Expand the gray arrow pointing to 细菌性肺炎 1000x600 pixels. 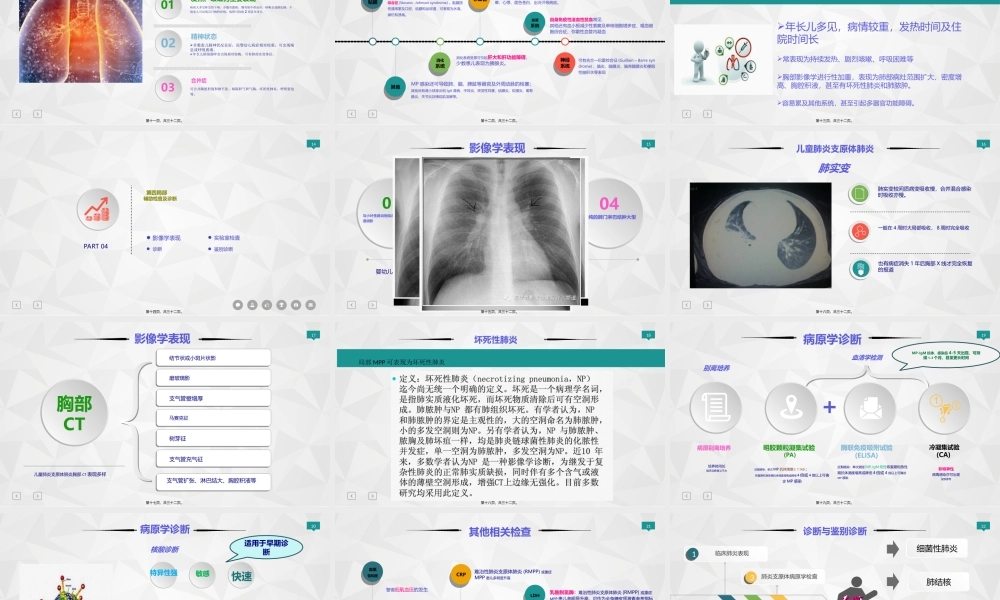click(x=892, y=549)
